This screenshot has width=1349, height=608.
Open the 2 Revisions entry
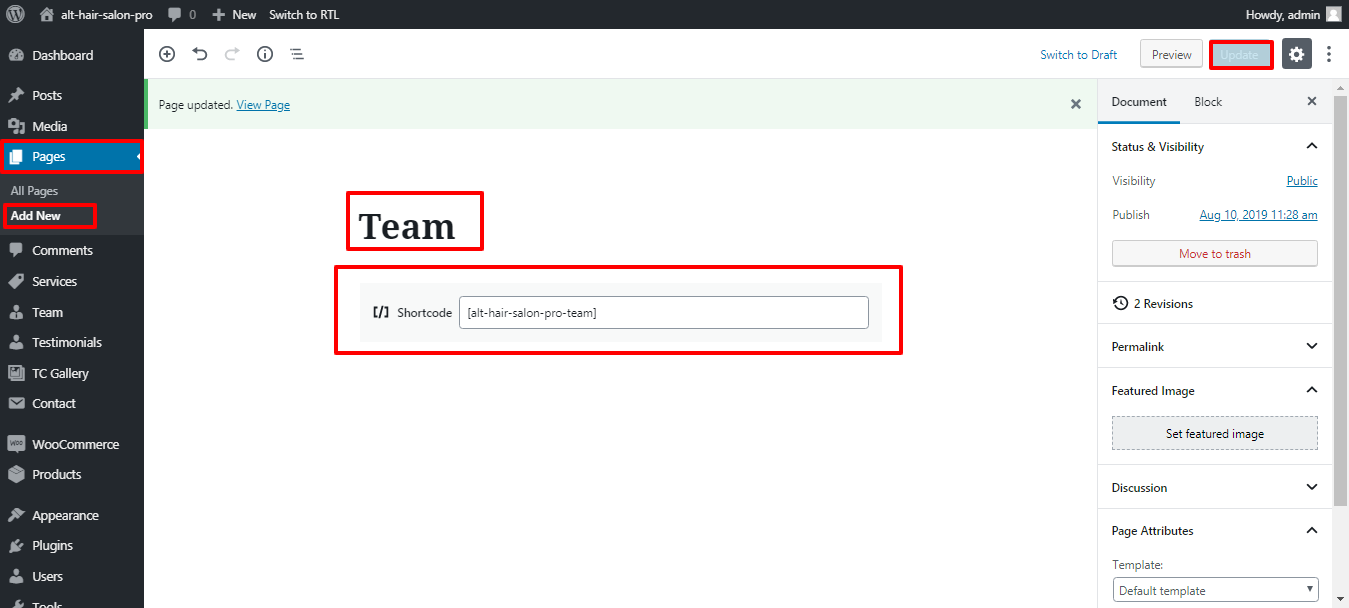(x=1215, y=303)
